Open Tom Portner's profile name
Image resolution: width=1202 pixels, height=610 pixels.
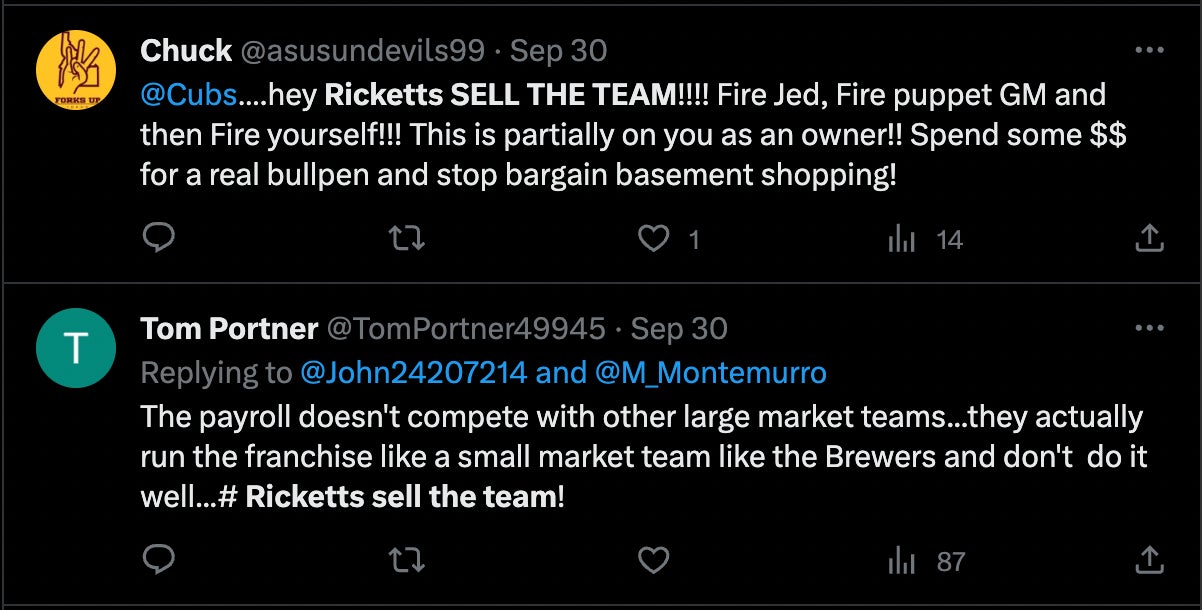[x=229, y=328]
